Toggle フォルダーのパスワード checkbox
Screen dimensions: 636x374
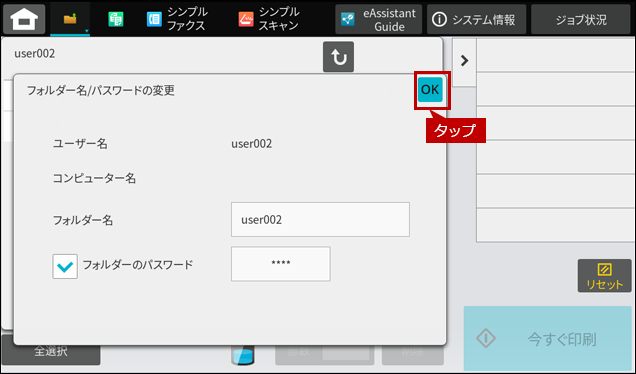click(65, 267)
